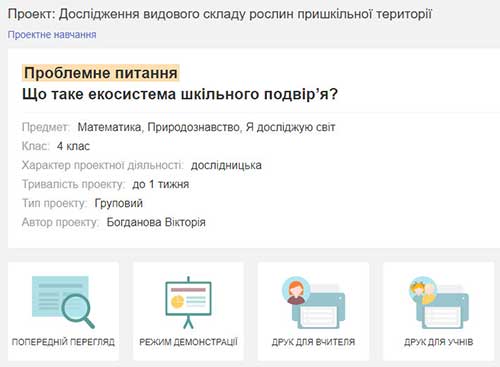Click the project type value Груповий
Screen dimensions: 500x367
(119, 203)
